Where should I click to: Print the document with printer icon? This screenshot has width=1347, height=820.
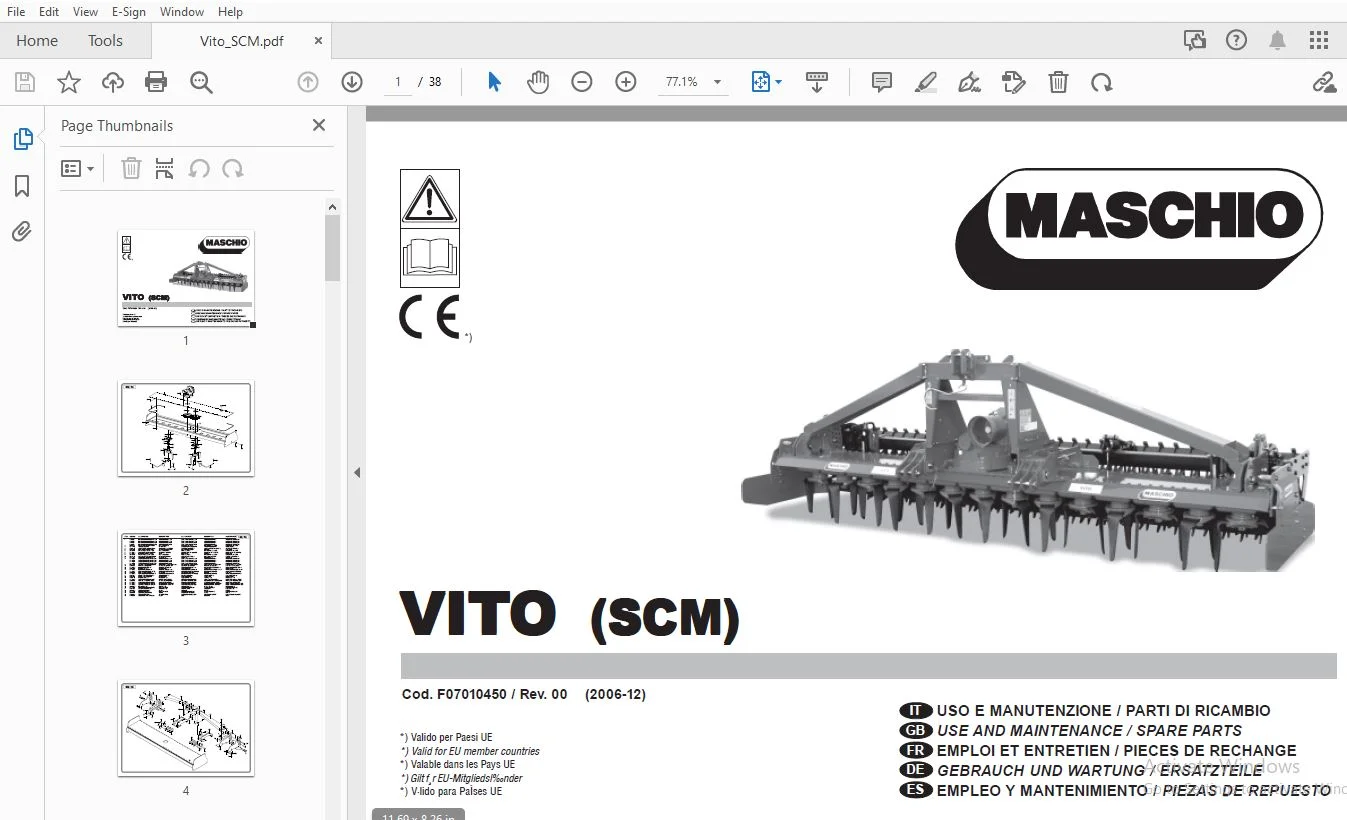coord(156,82)
